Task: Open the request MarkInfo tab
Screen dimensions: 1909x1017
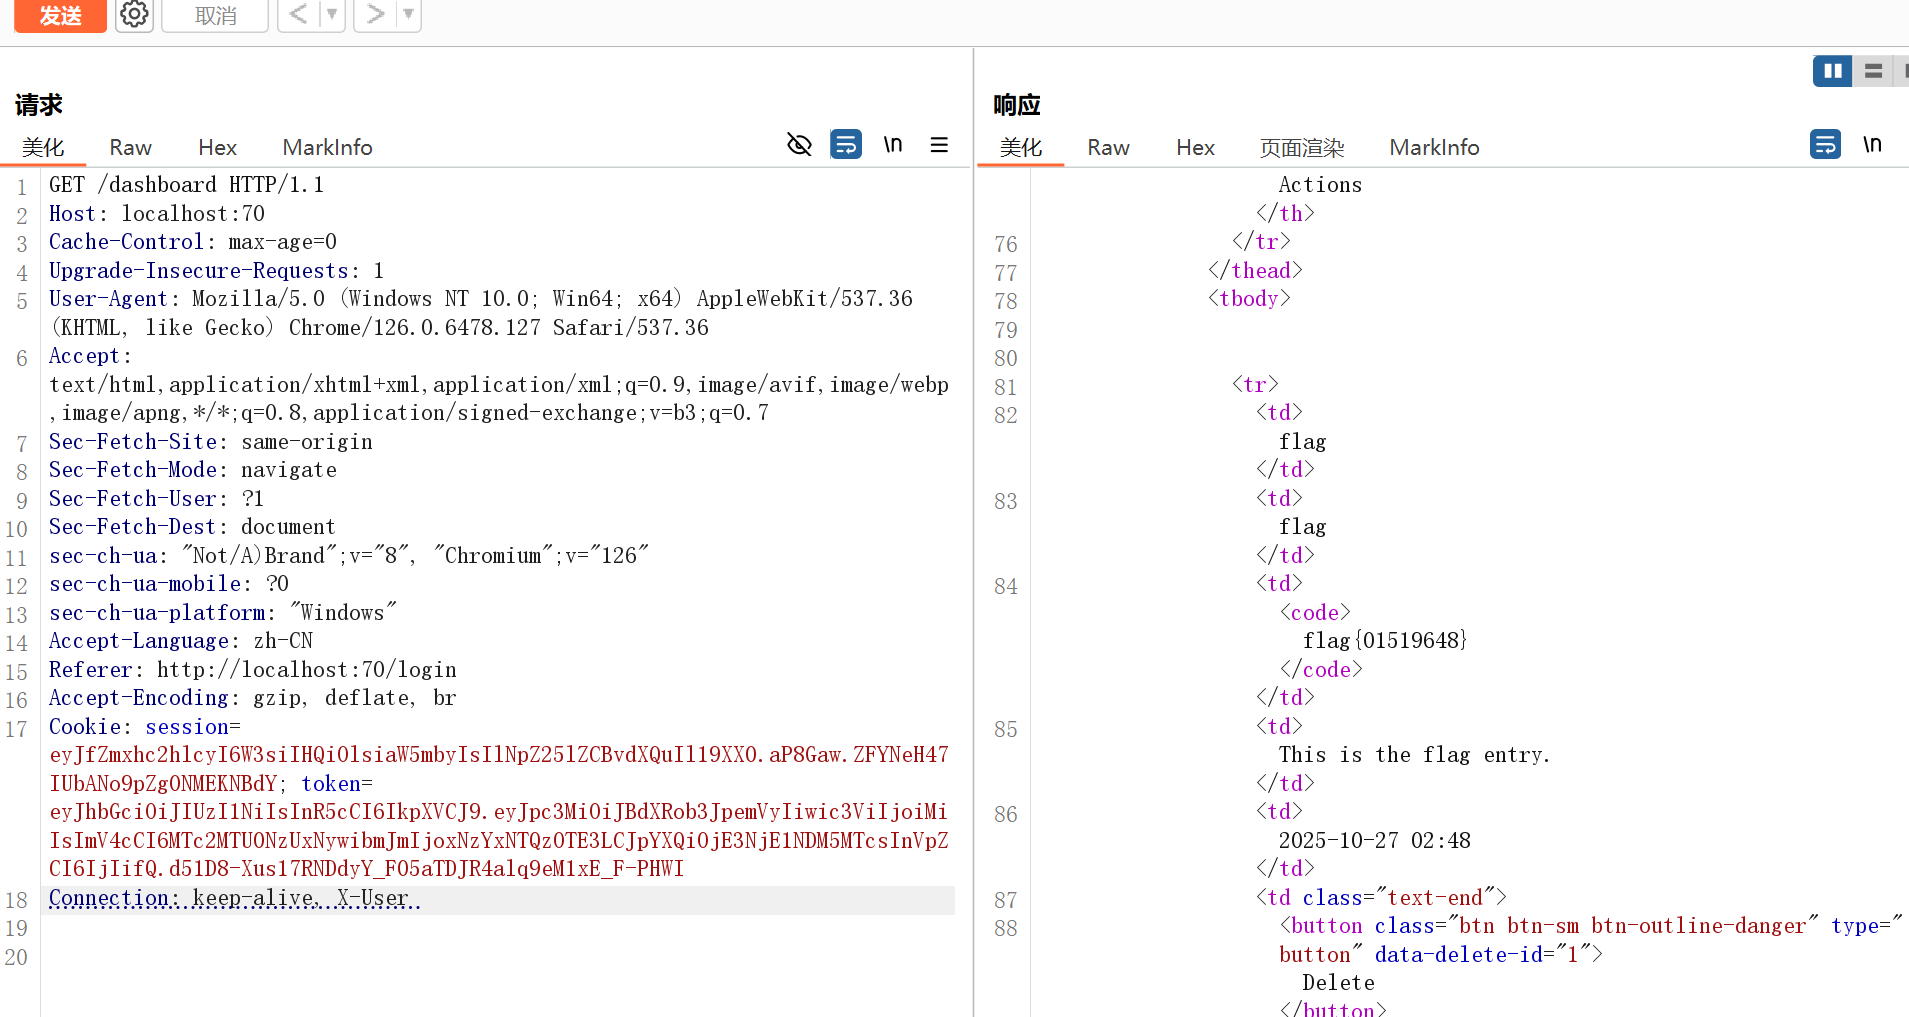Action: pyautogui.click(x=327, y=147)
